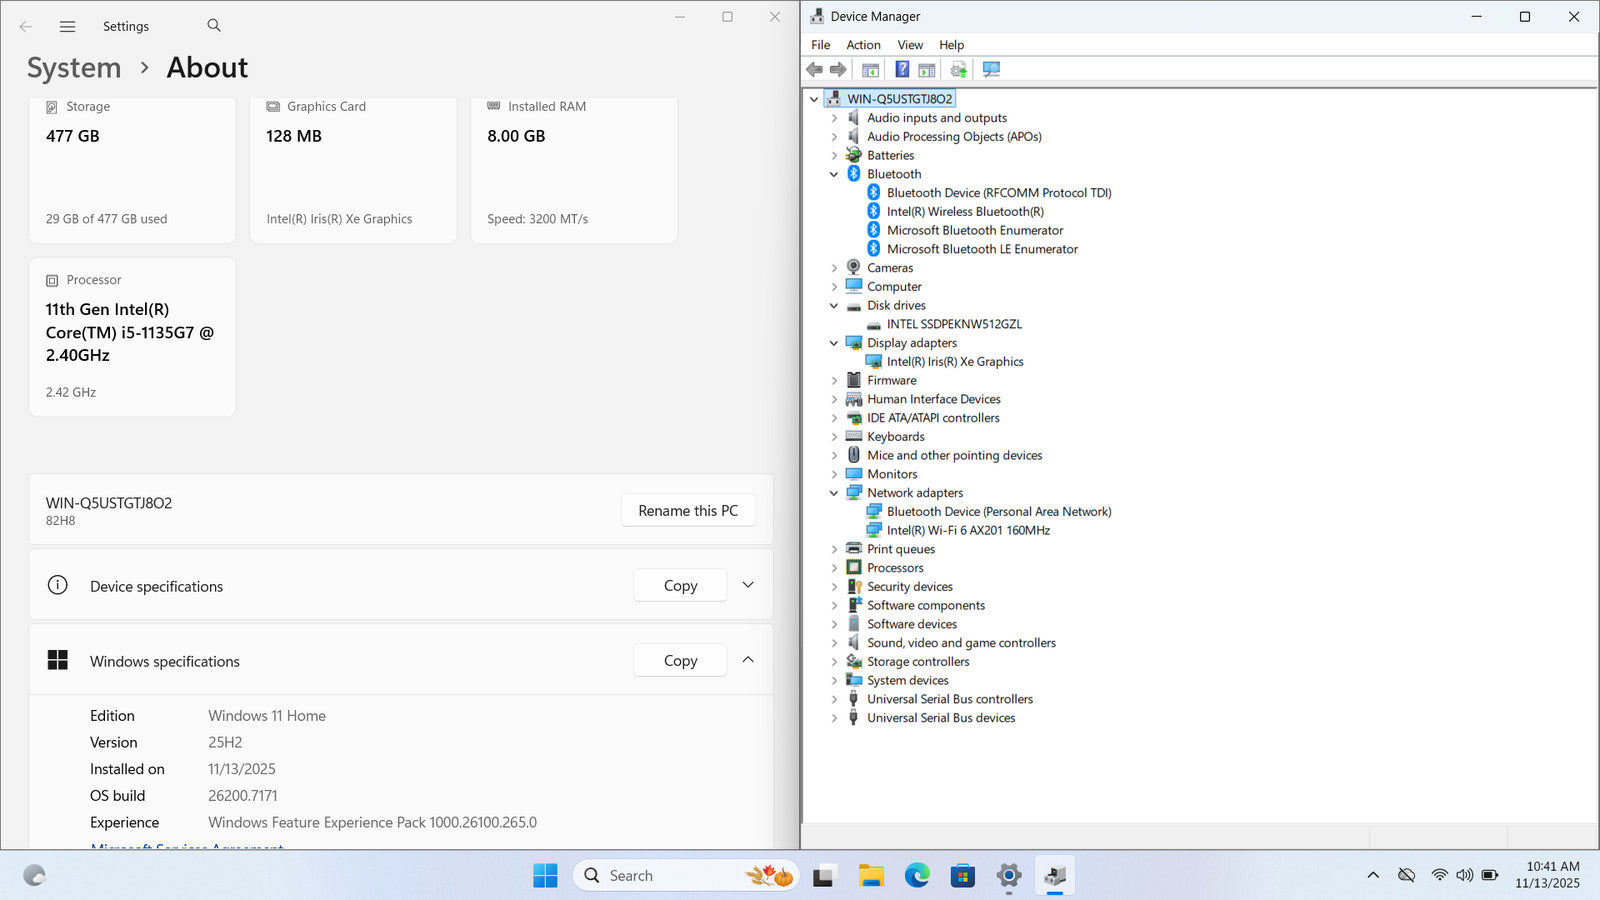Open the View menu in Device Manager

(909, 45)
